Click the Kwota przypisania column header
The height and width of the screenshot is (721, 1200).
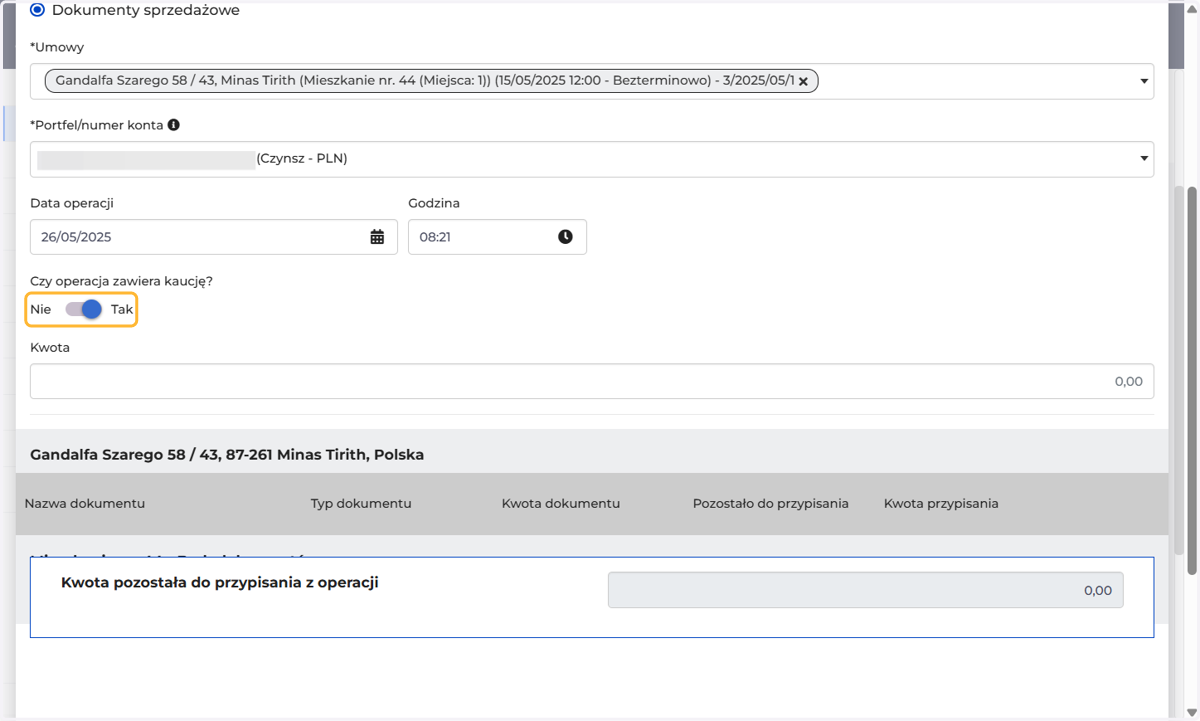coord(941,503)
